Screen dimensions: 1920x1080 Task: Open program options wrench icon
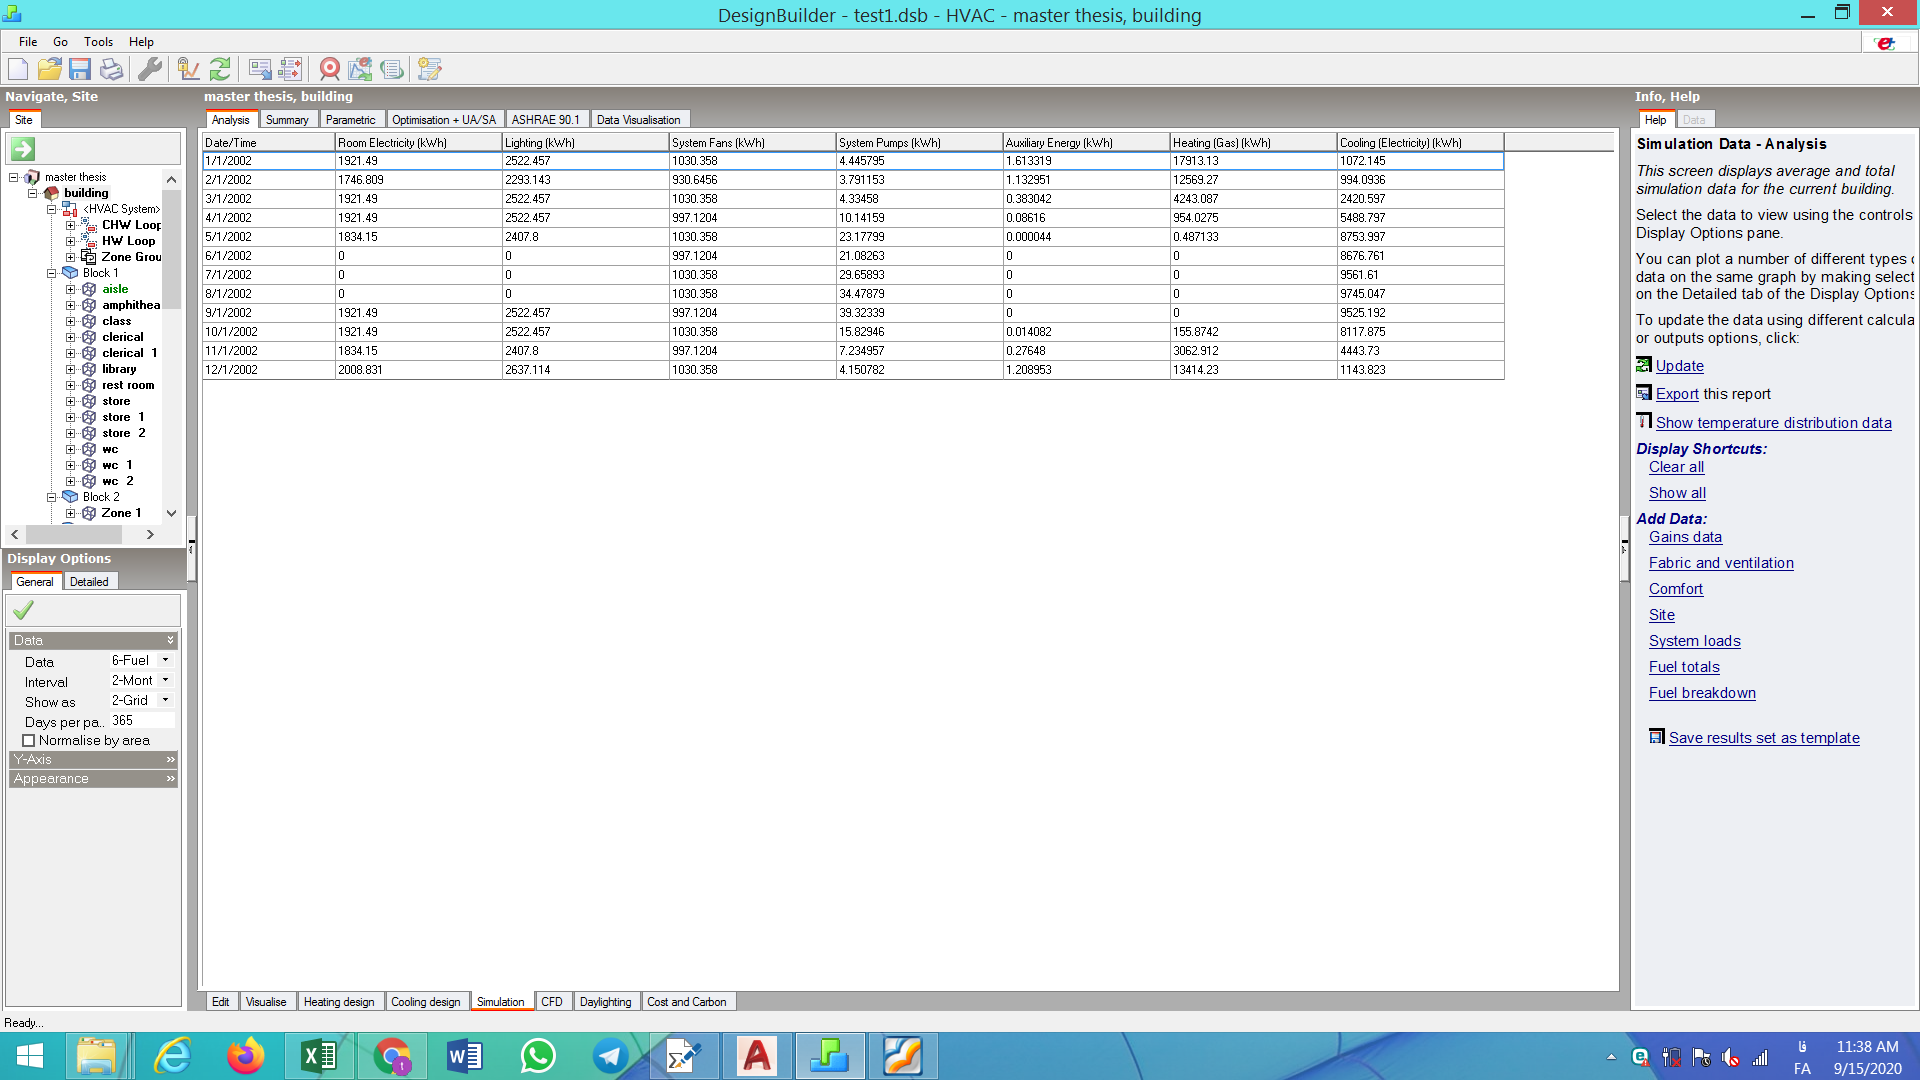pos(150,69)
